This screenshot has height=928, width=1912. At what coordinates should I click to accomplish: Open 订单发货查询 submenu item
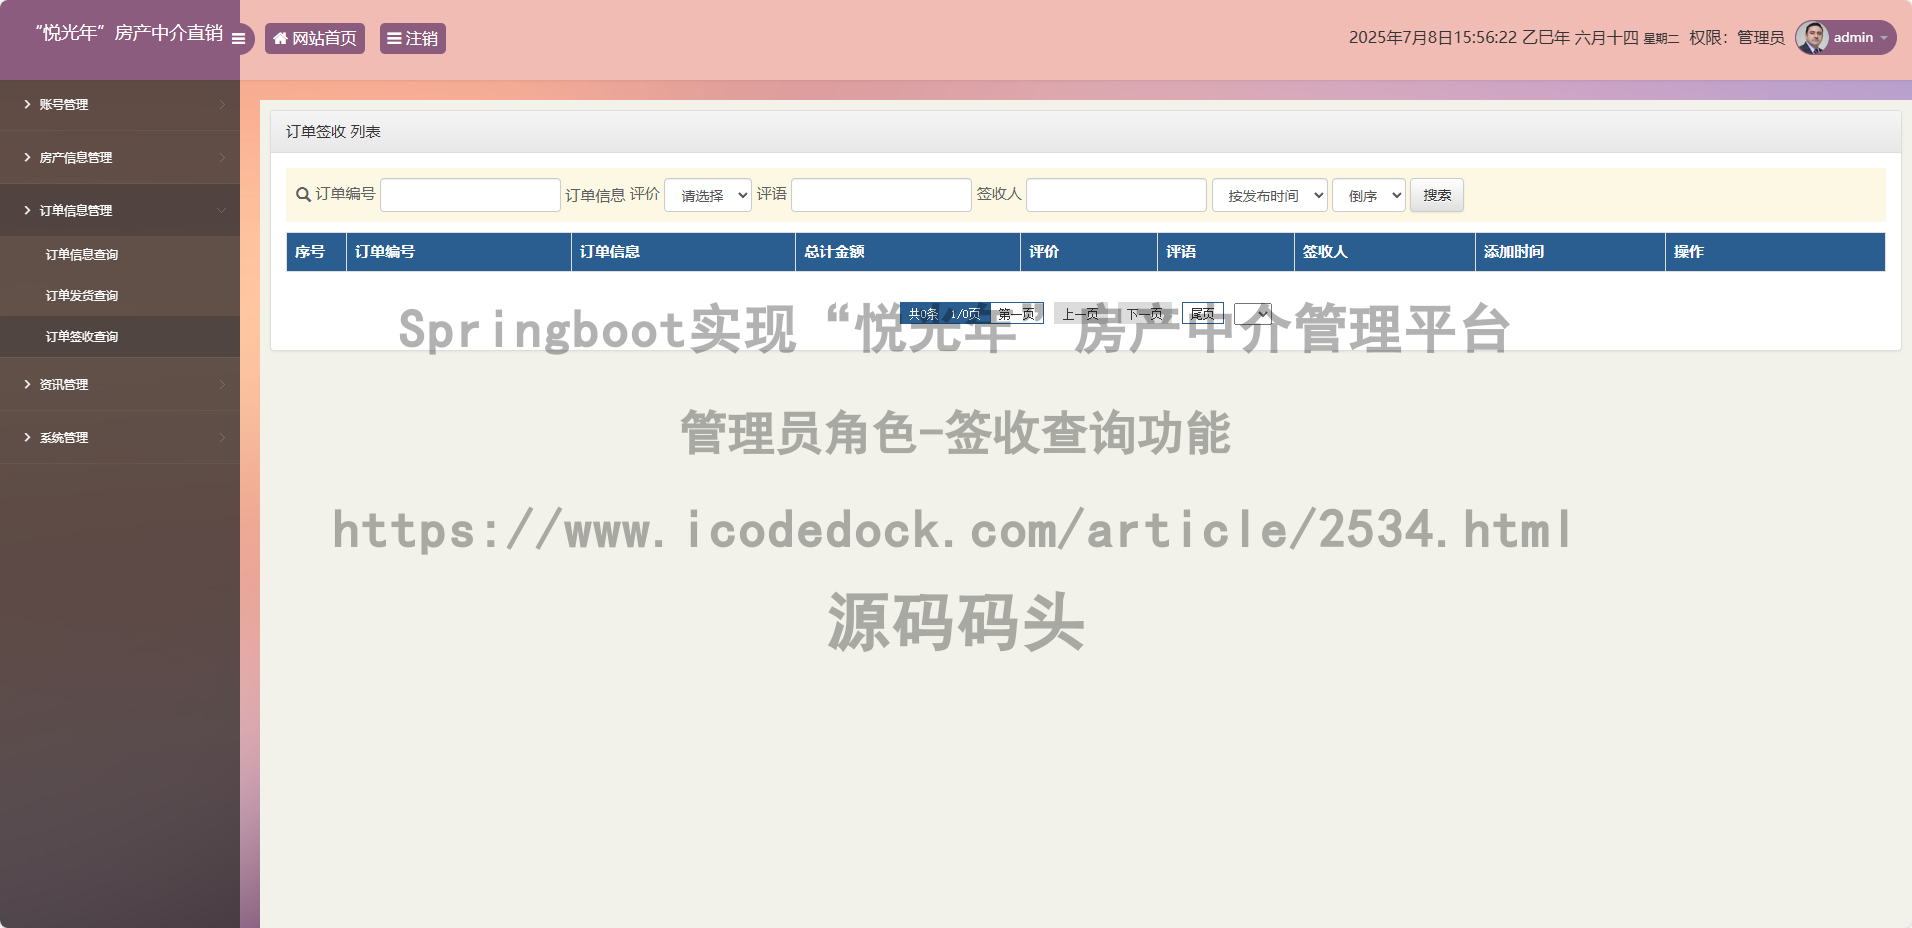point(120,295)
